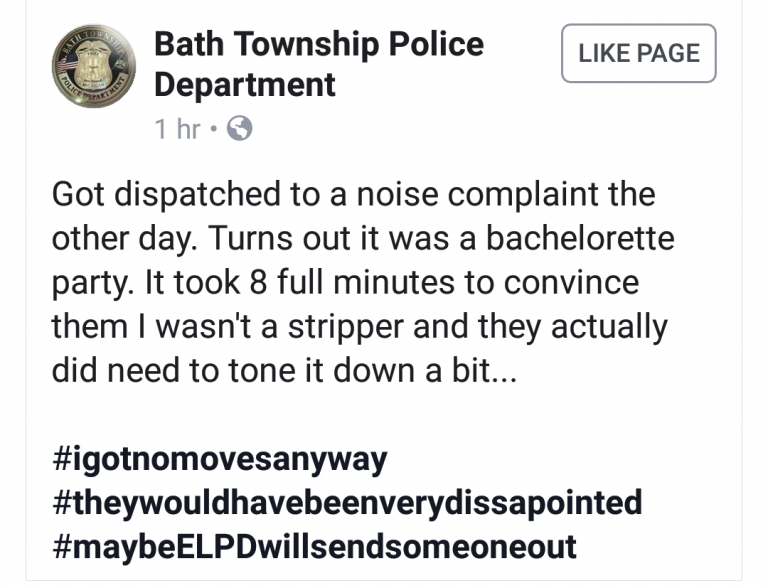The height and width of the screenshot is (588, 768).
Task: Click the word "Police" in the page title
Action: pos(436,44)
